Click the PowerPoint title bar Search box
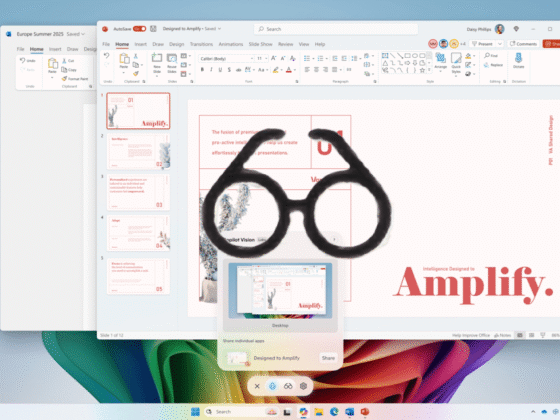This screenshot has height=420, width=560. 336,29
